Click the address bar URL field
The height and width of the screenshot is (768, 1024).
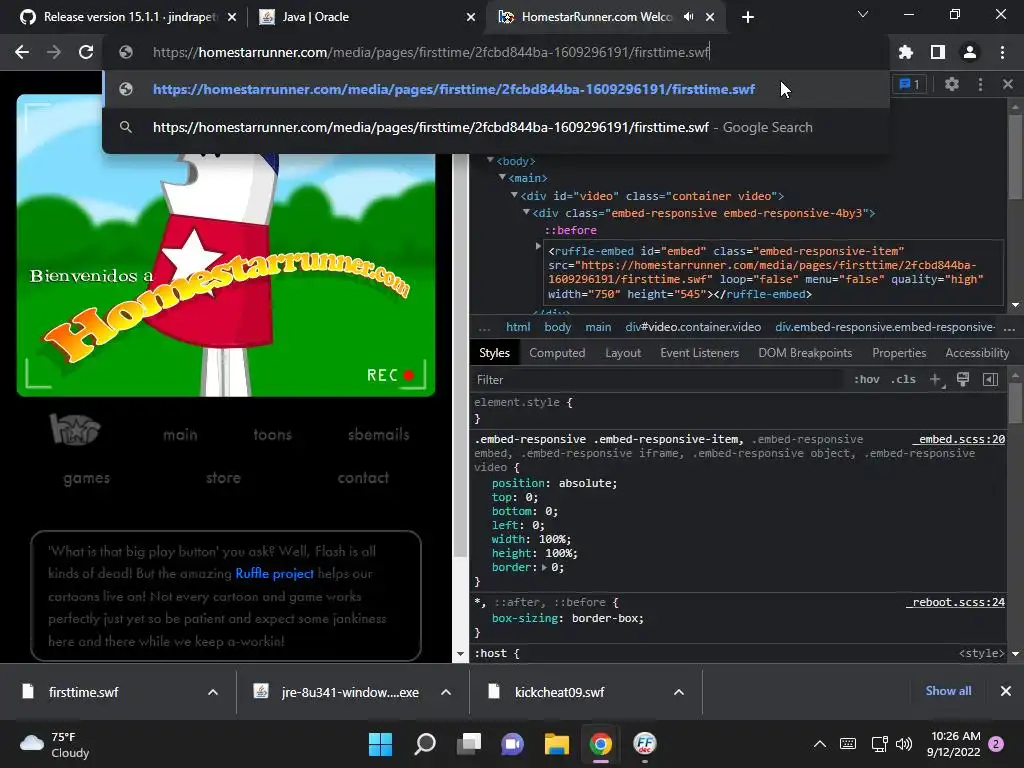[496, 52]
